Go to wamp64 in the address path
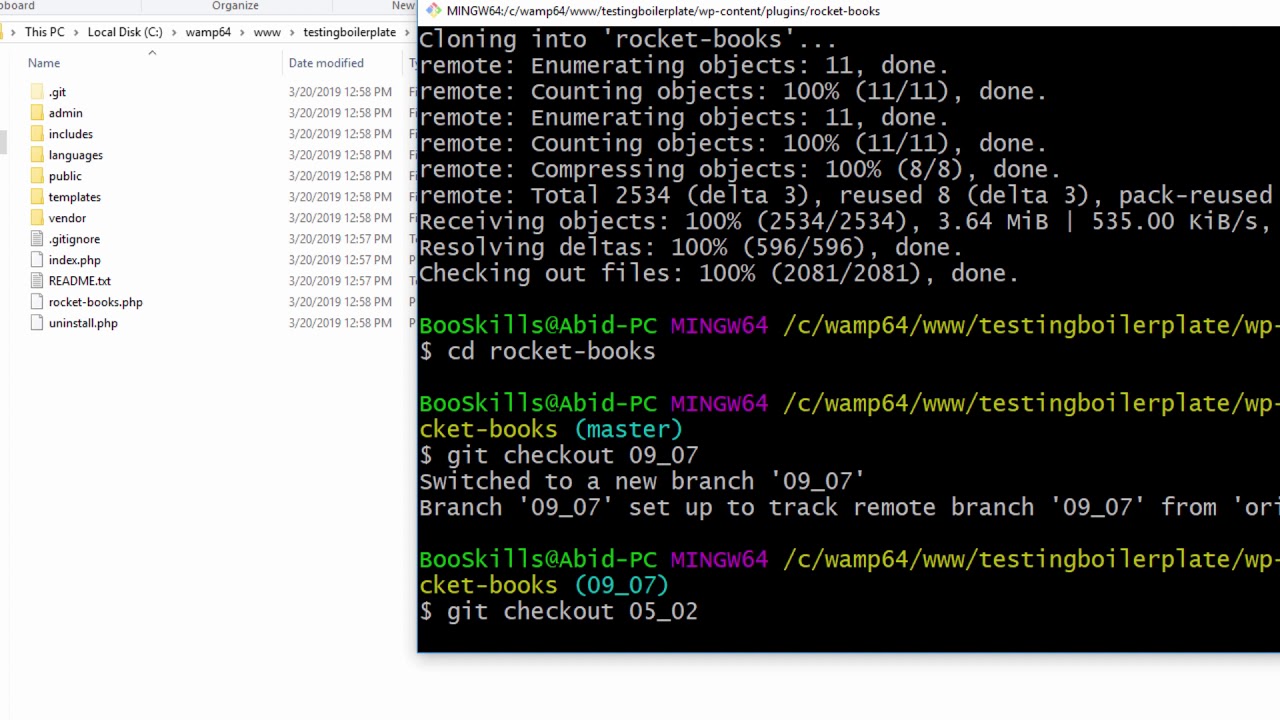This screenshot has height=720, width=1280. (x=208, y=32)
